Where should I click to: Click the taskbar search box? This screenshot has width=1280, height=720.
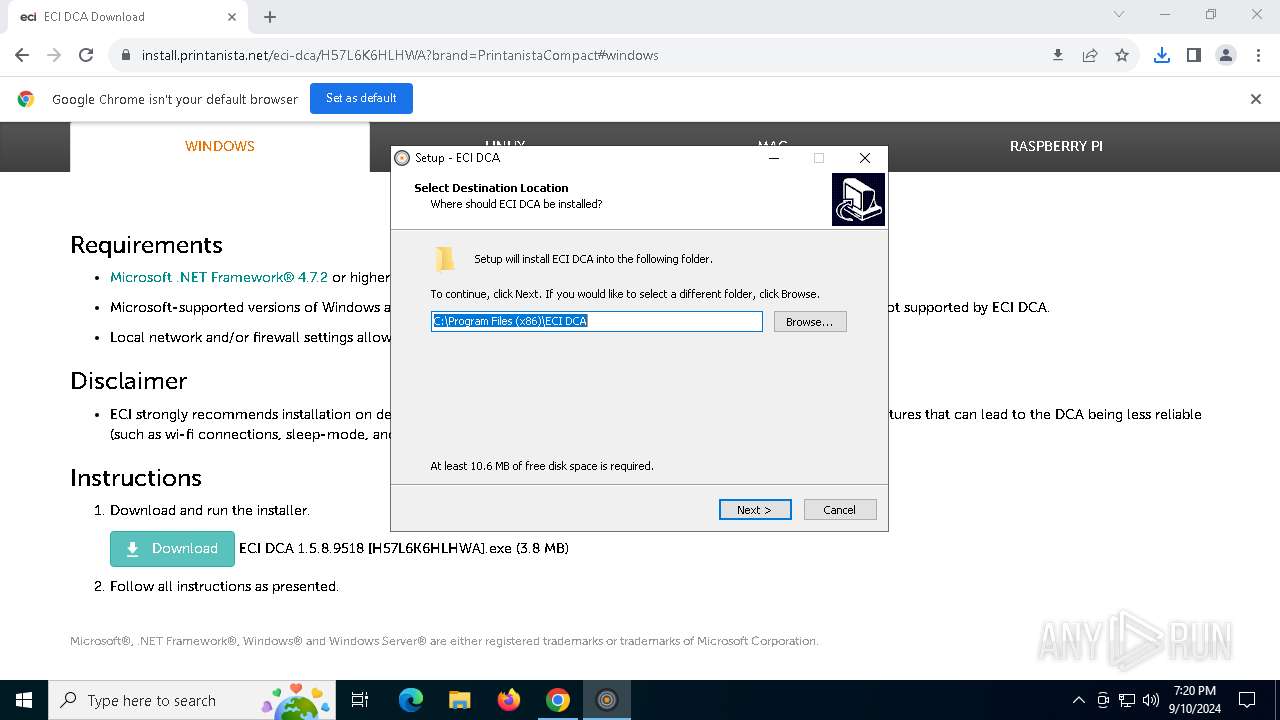(191, 700)
